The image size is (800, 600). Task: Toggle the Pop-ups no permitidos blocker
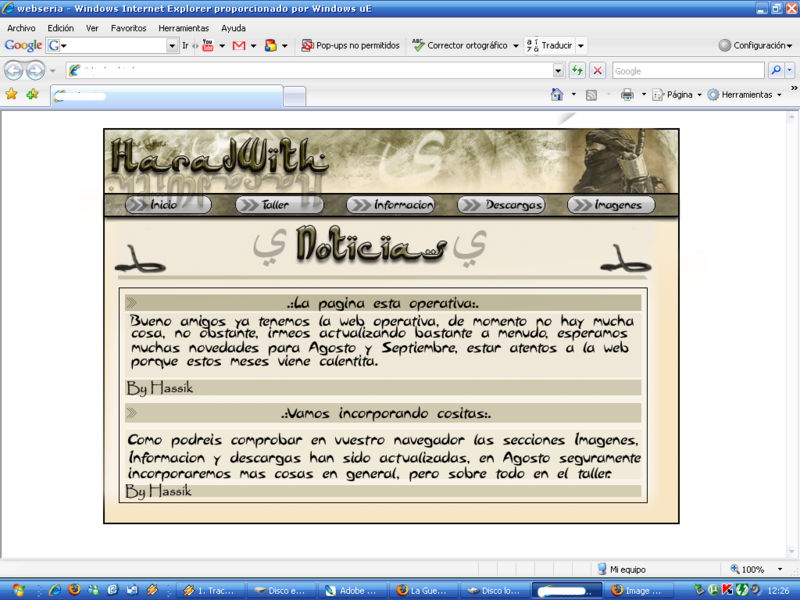tap(350, 46)
